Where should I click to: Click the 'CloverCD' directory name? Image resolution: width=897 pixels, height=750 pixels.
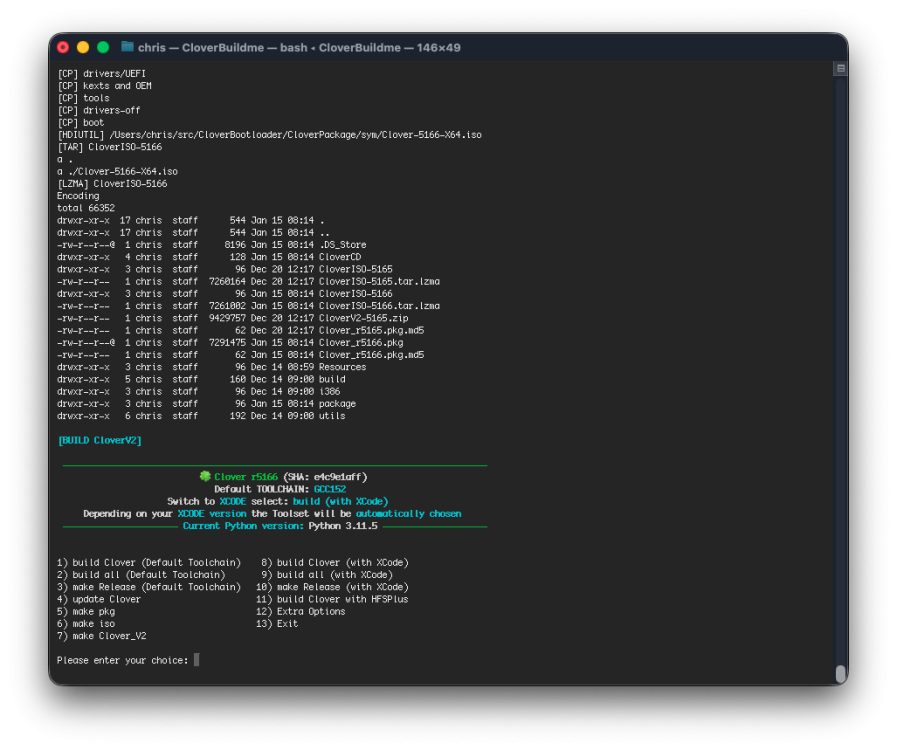[340, 257]
